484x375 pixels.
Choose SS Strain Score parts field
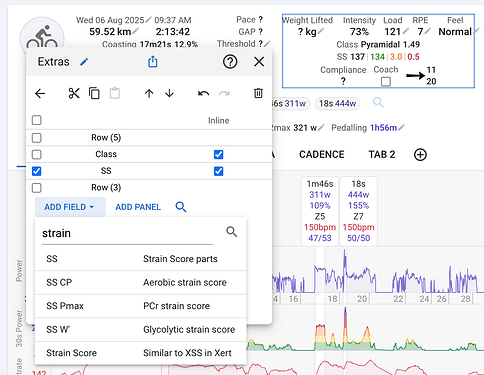coord(140,259)
